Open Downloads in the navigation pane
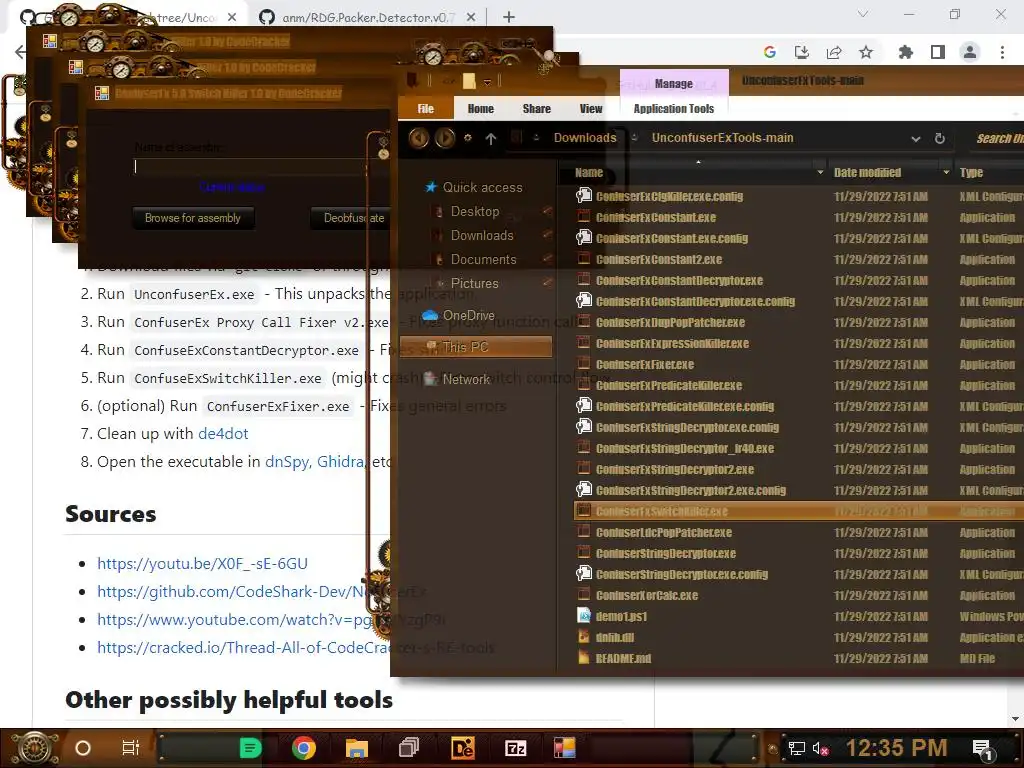Screen dimensions: 1024x768 482,236
